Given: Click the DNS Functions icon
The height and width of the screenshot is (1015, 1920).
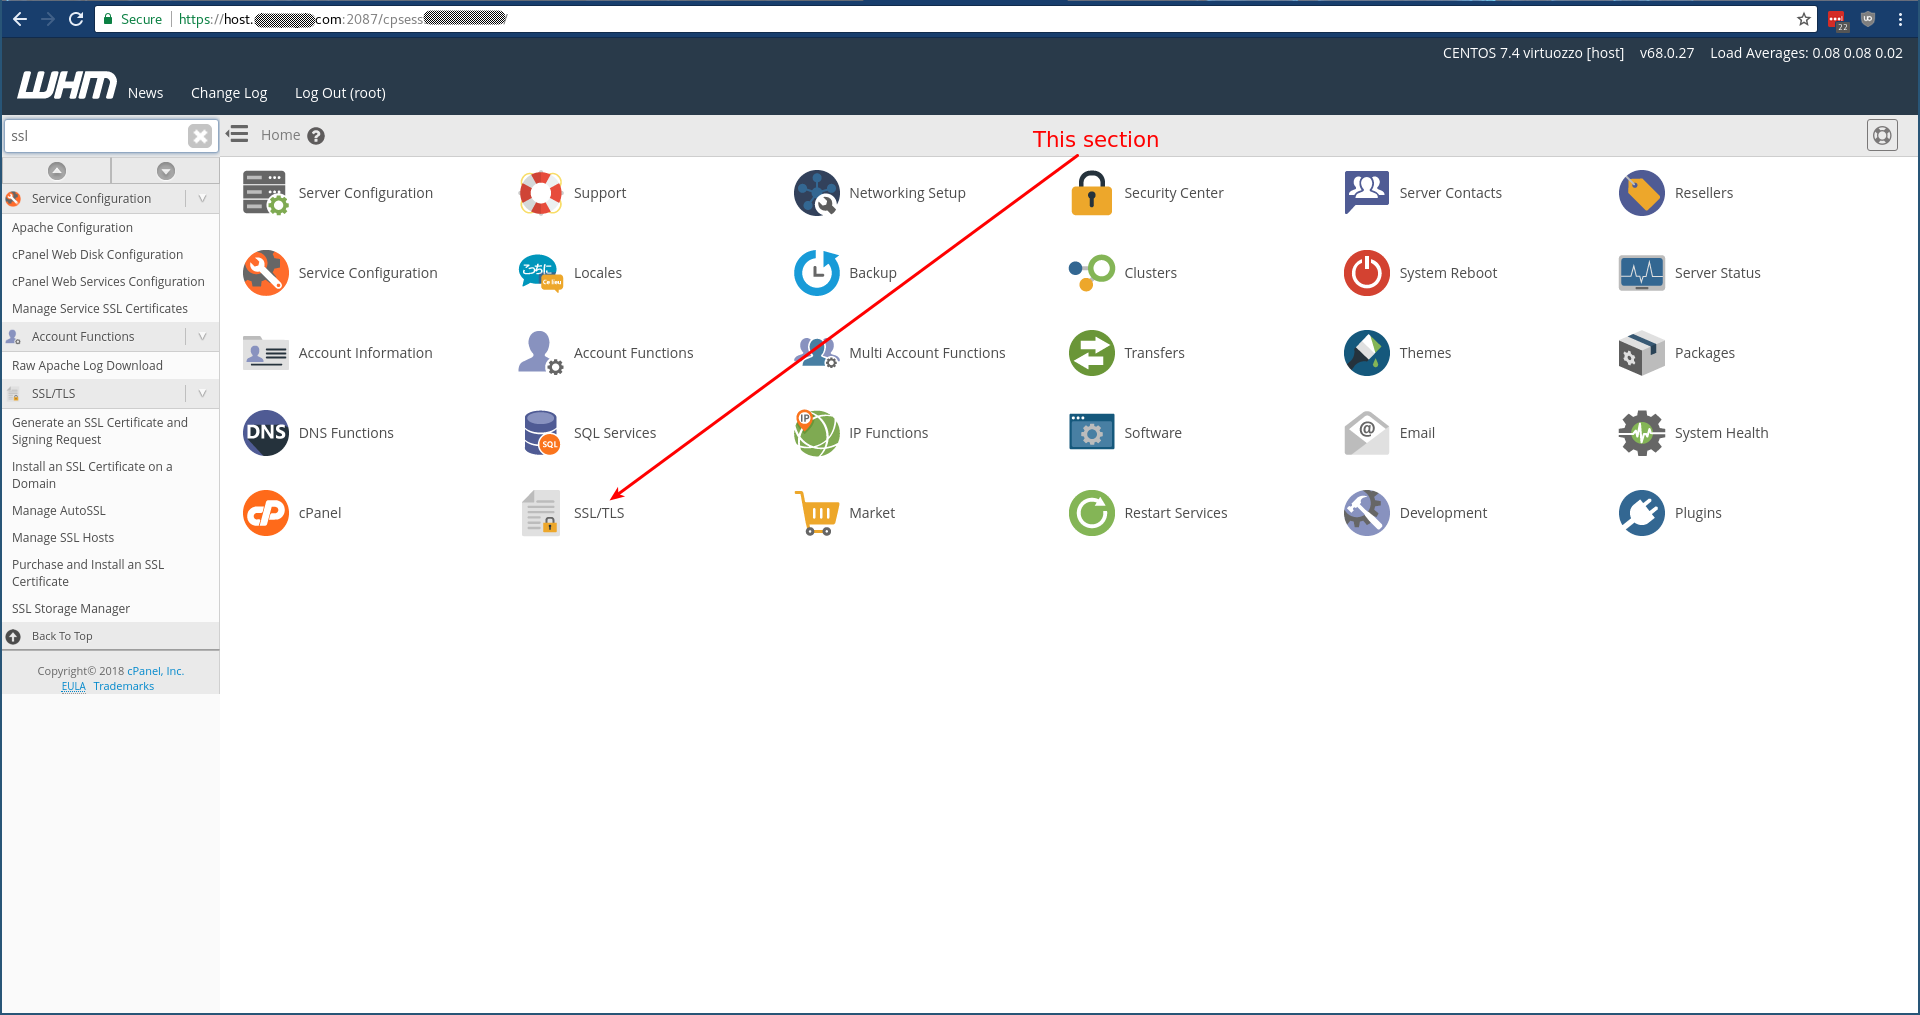Looking at the screenshot, I should coord(266,433).
